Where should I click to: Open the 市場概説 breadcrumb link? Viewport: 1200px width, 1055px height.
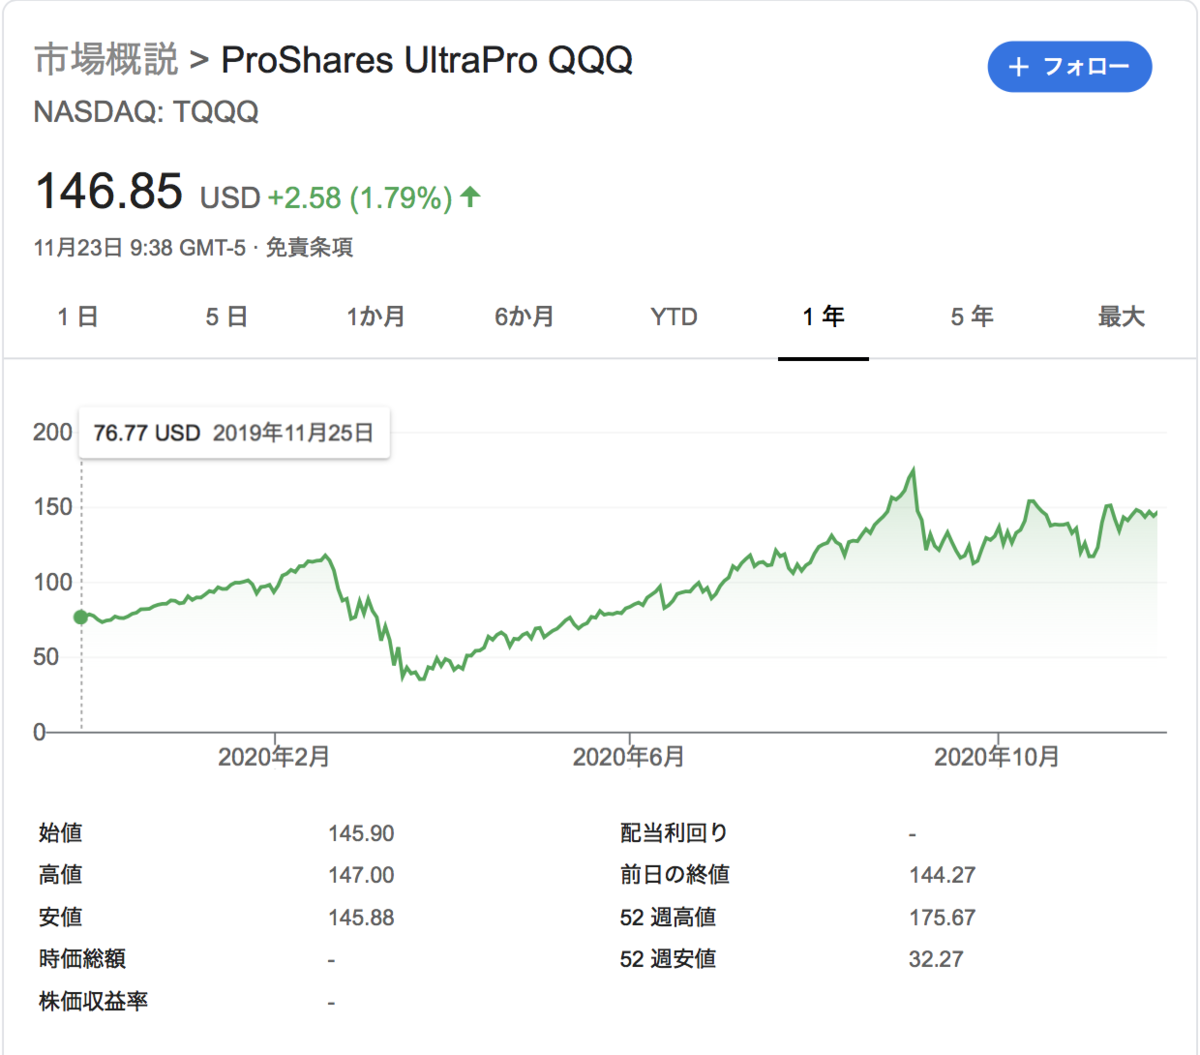coord(106,60)
